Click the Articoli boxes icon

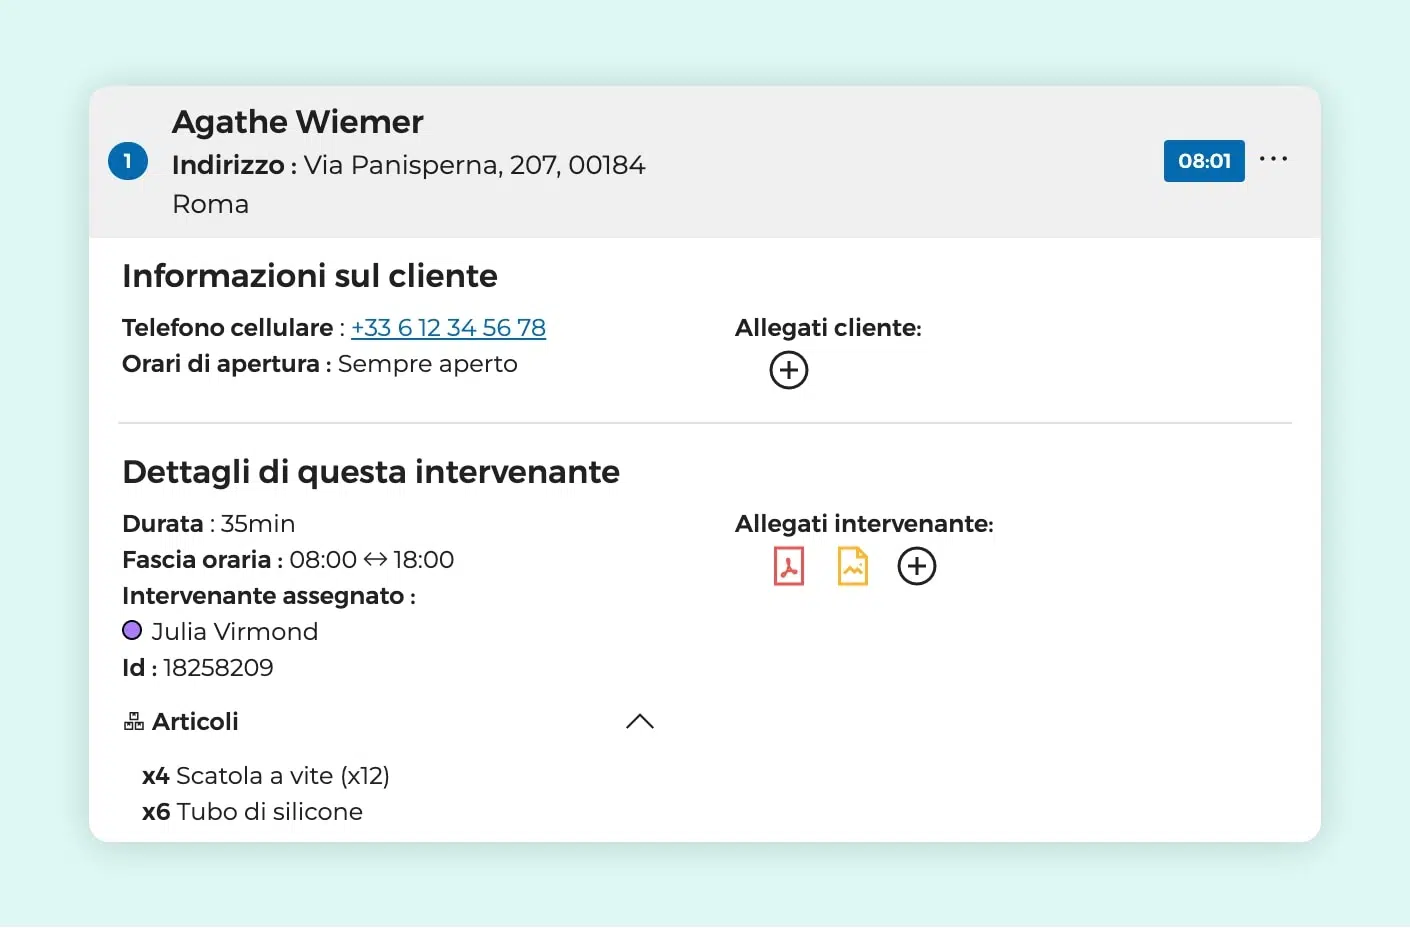(x=133, y=722)
